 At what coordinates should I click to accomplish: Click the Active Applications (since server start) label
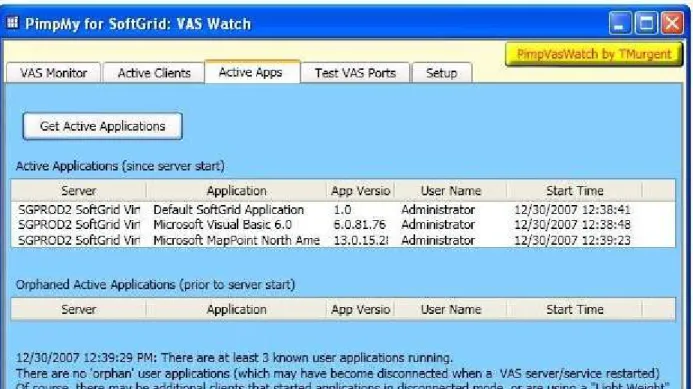[x=120, y=166]
